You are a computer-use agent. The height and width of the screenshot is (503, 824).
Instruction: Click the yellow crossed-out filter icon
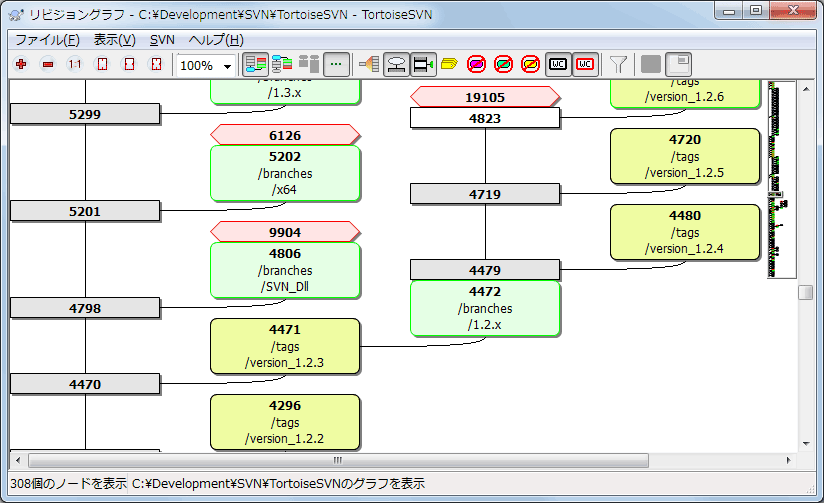pos(530,65)
